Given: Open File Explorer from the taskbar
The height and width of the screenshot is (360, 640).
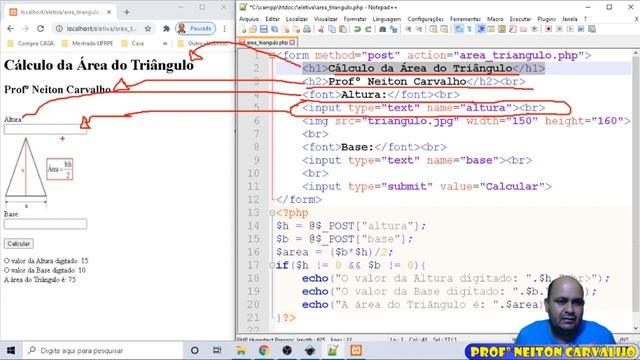Looking at the screenshot, I should (x=241, y=351).
